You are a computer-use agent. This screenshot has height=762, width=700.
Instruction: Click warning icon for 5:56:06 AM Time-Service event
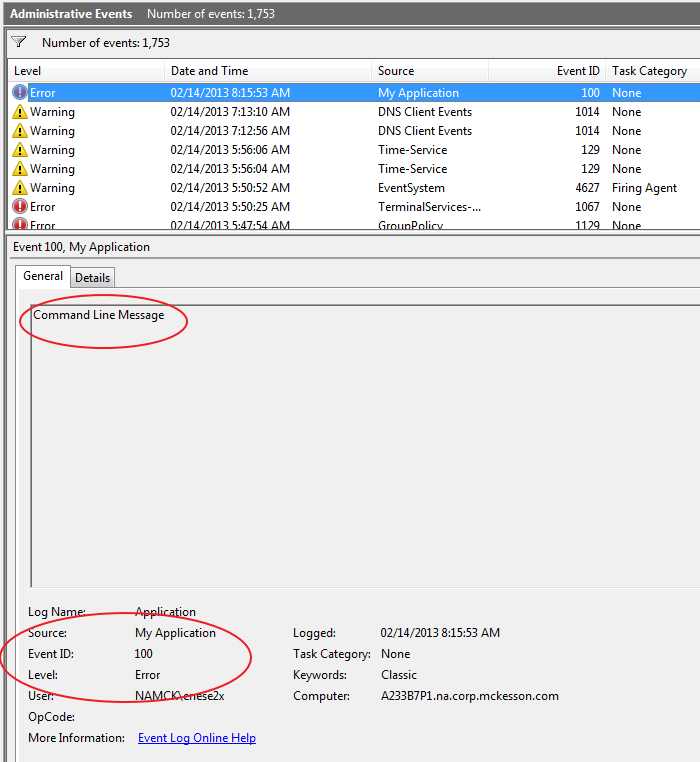pos(19,150)
